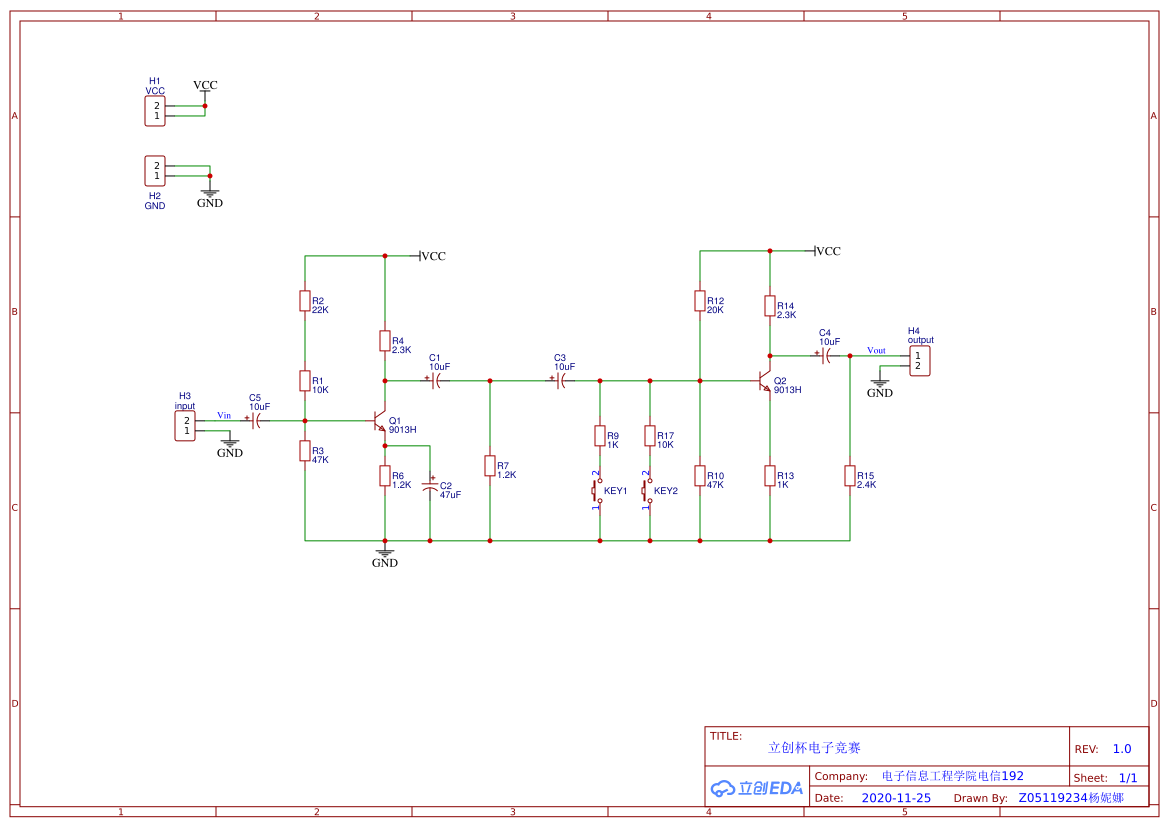The image size is (1169, 827).
Task: Click the 立创EDA logo in title block
Action: pos(756,787)
